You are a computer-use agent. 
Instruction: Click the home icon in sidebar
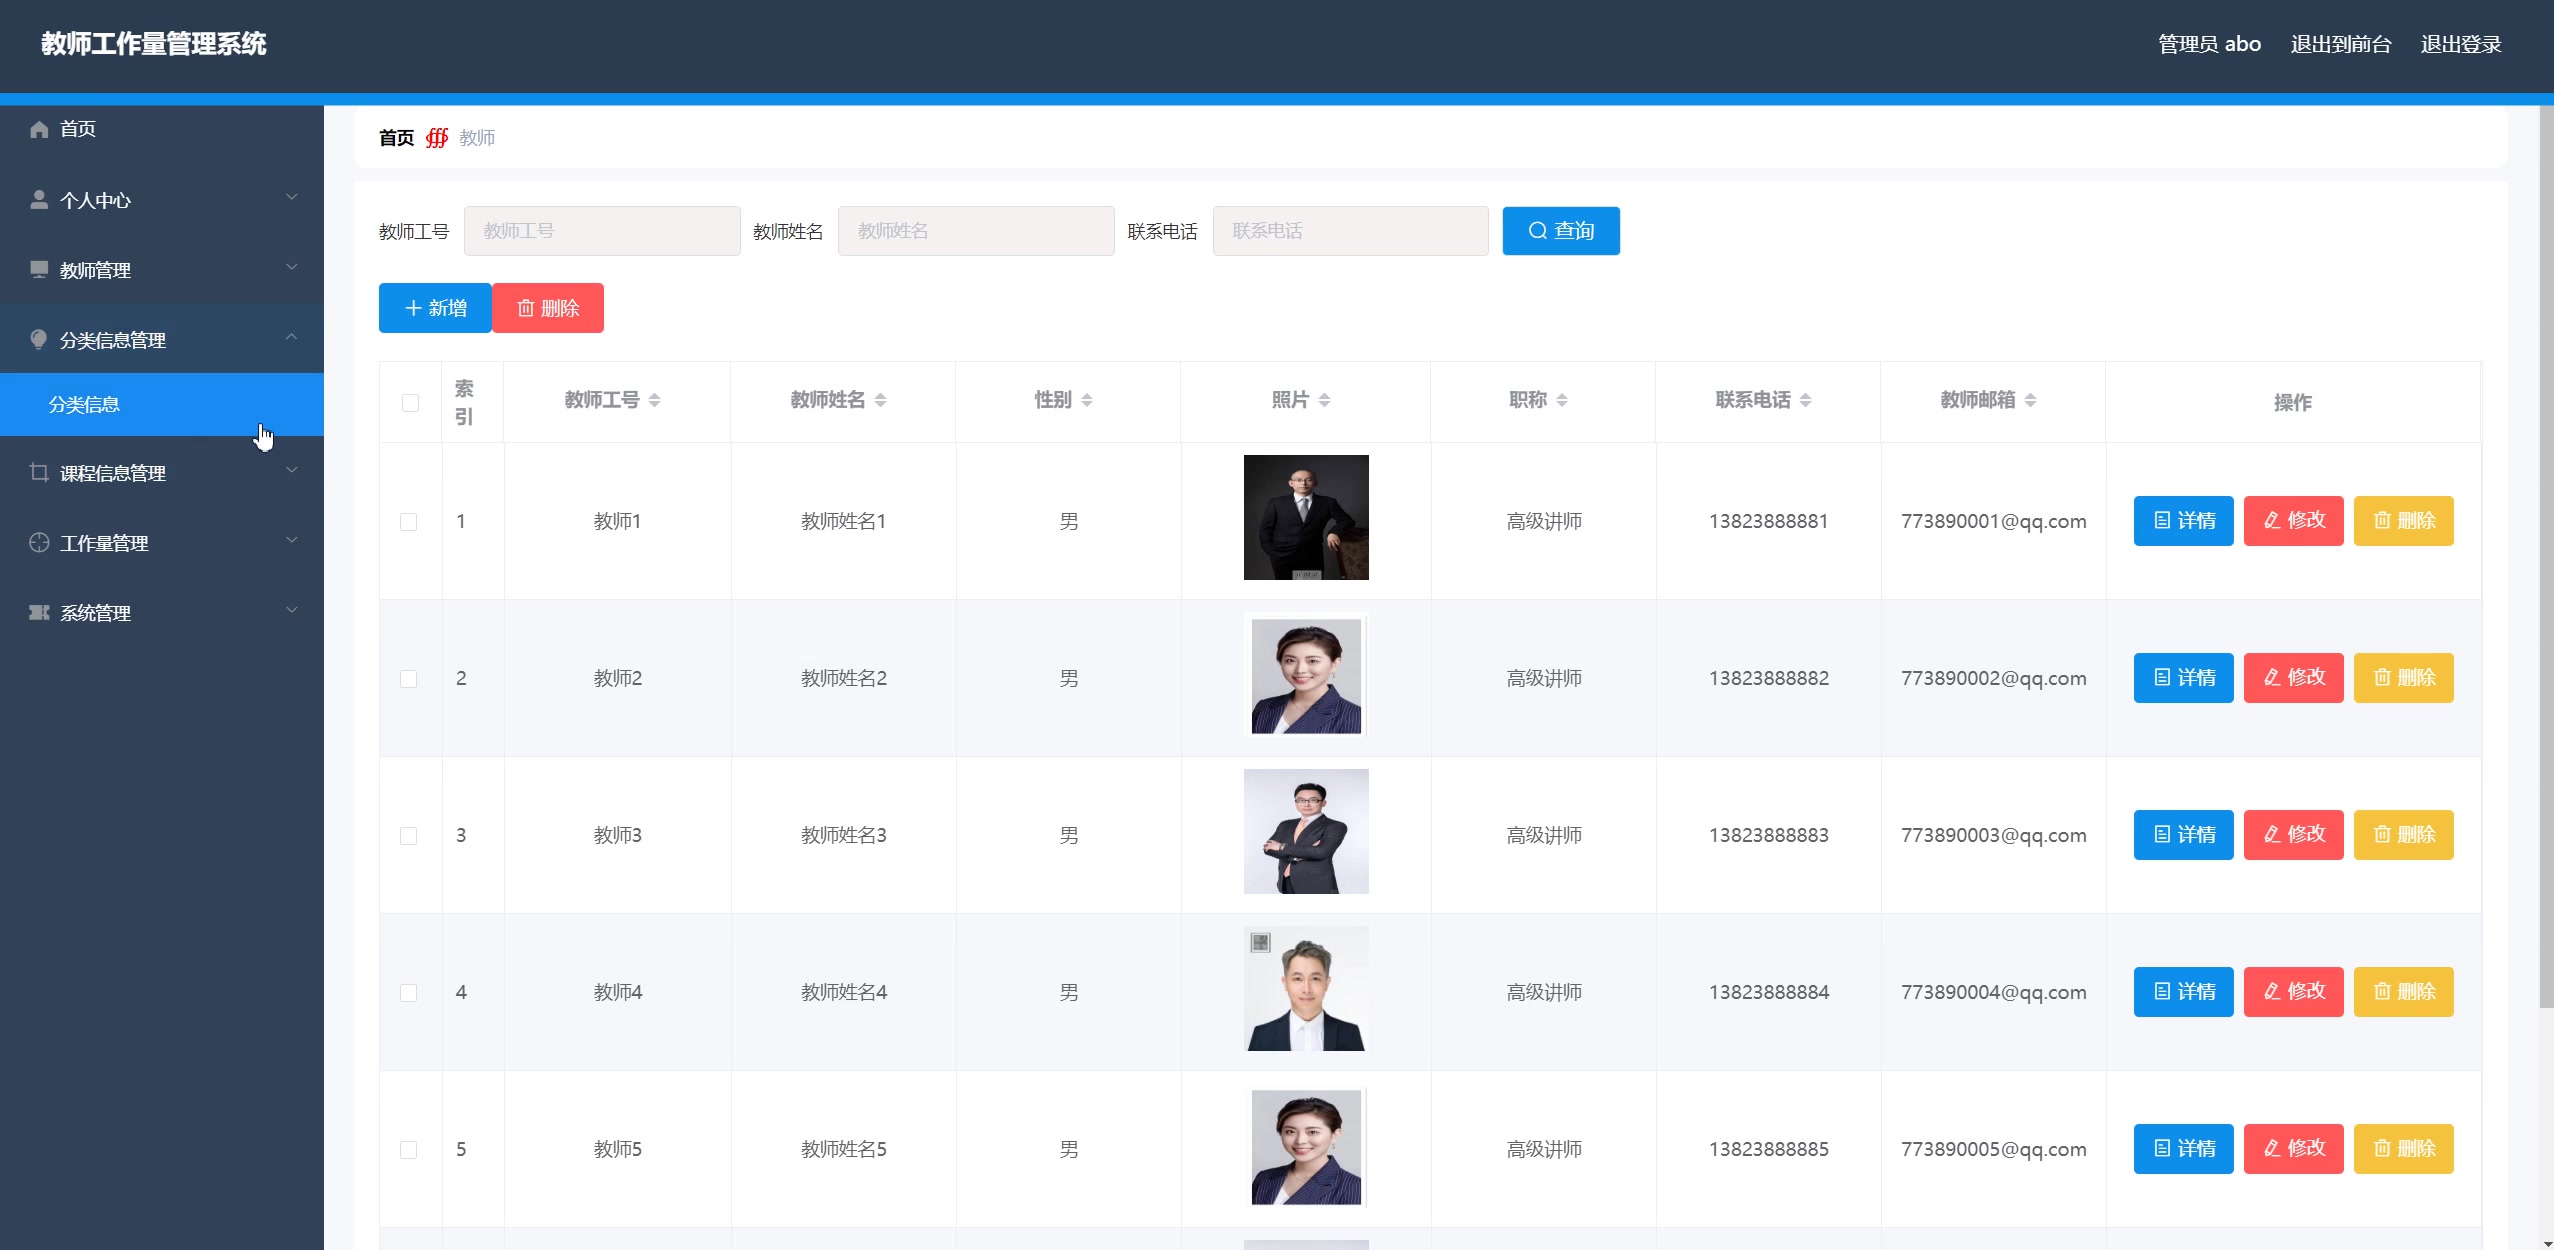pos(39,129)
